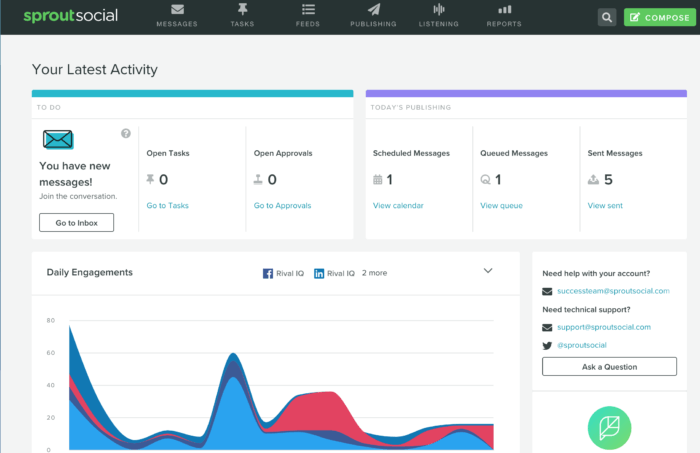Click the Ask a Question button

point(609,367)
